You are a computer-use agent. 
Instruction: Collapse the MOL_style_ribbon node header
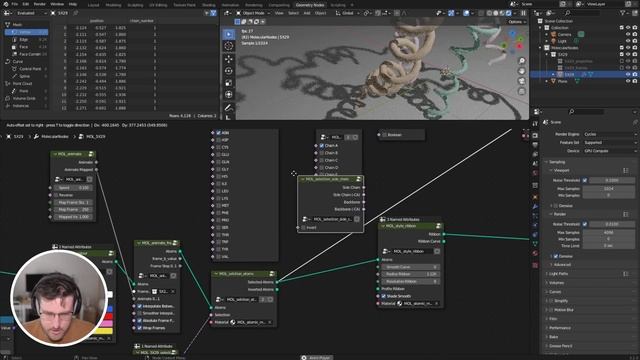point(383,226)
